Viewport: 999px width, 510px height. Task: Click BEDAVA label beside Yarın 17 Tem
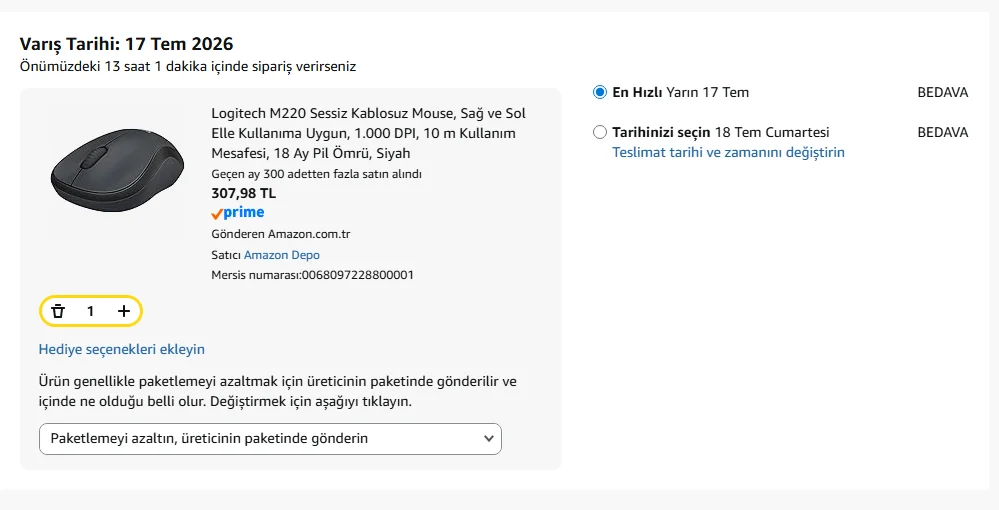click(942, 92)
